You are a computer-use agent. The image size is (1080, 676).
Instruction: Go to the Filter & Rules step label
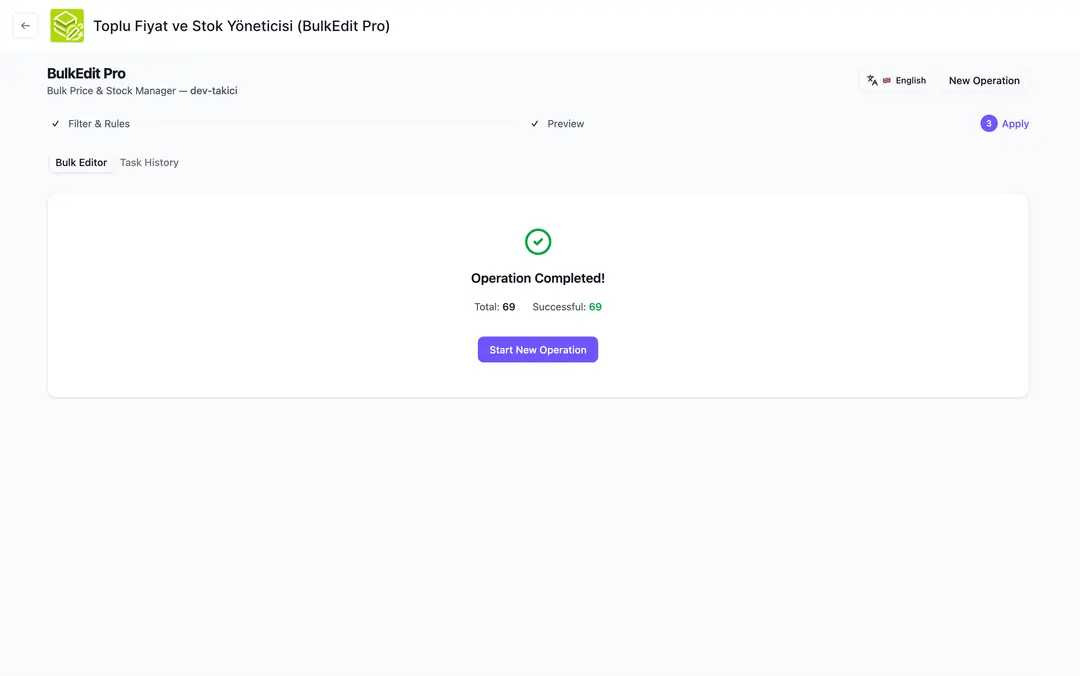[99, 124]
